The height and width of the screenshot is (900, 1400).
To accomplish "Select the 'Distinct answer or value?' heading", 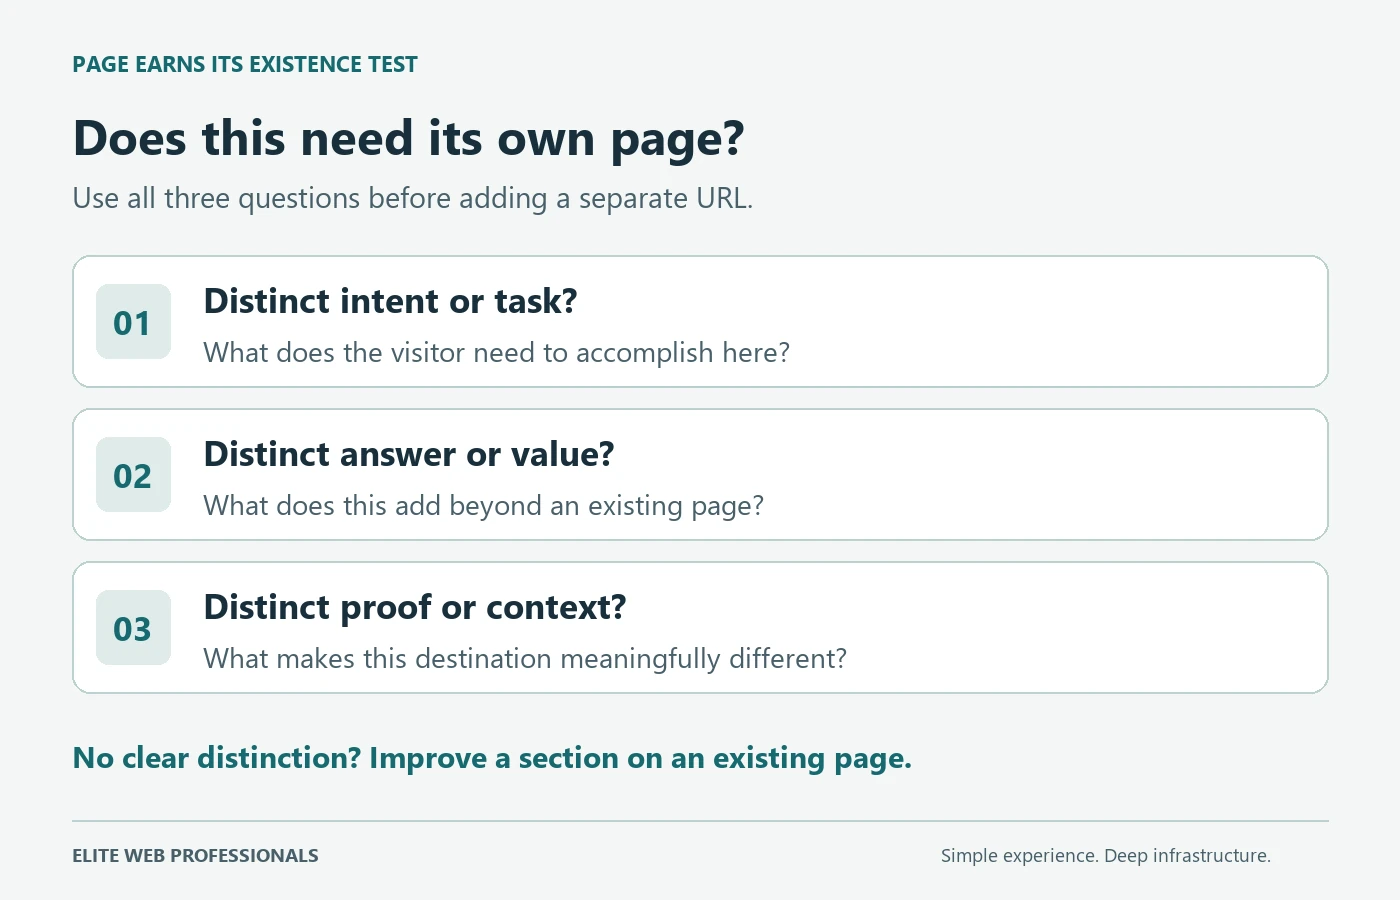I will point(408,454).
